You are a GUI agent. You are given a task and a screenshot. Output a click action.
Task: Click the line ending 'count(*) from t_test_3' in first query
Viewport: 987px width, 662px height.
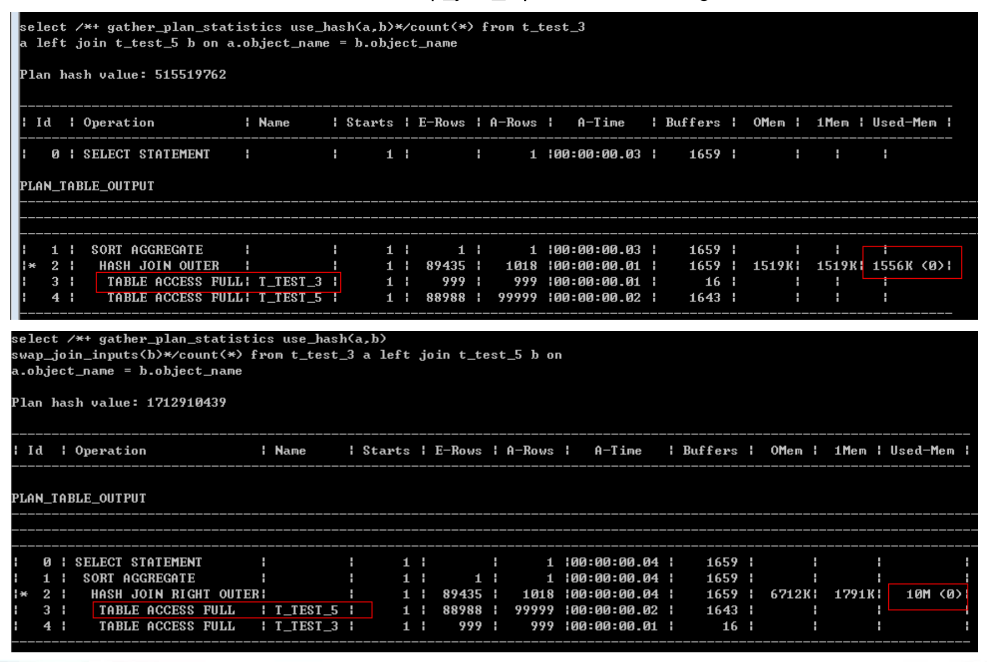pos(302,28)
